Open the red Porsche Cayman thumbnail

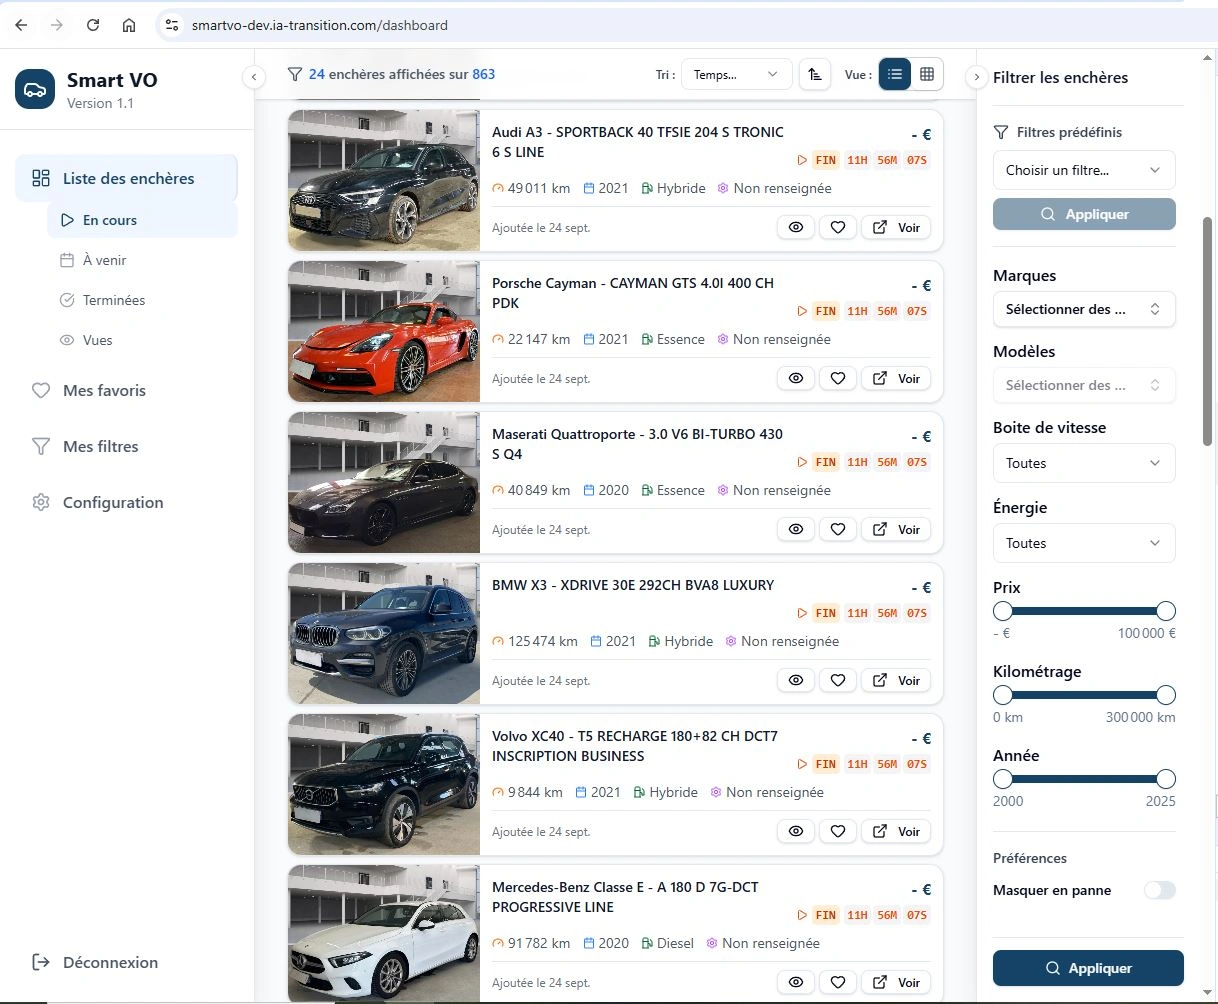click(x=384, y=331)
